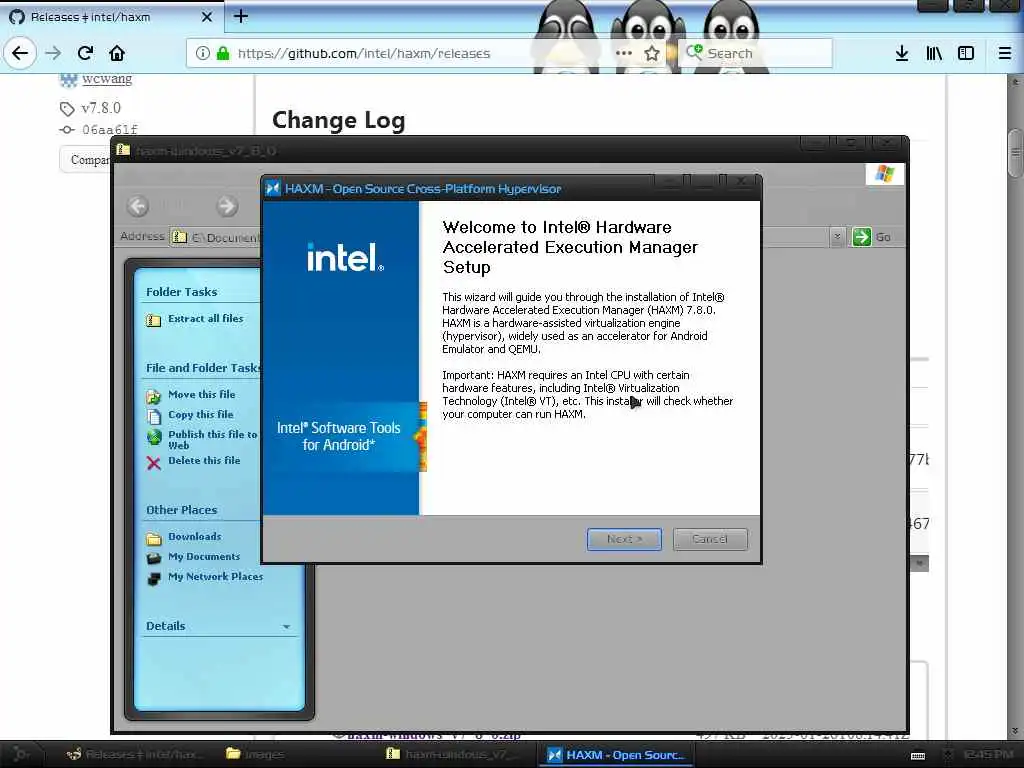Screen dimensions: 1024x768
Task: Close the Releases intel/haxm tab
Action: click(207, 17)
